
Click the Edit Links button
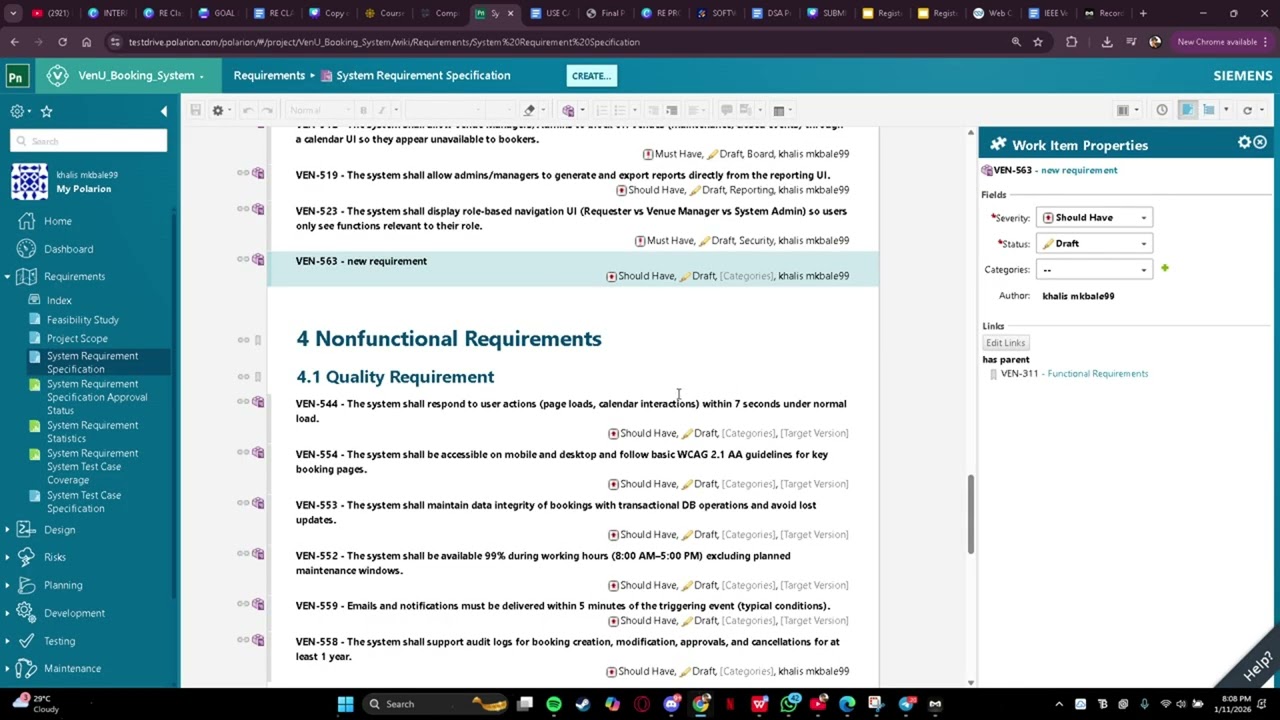(x=1005, y=343)
